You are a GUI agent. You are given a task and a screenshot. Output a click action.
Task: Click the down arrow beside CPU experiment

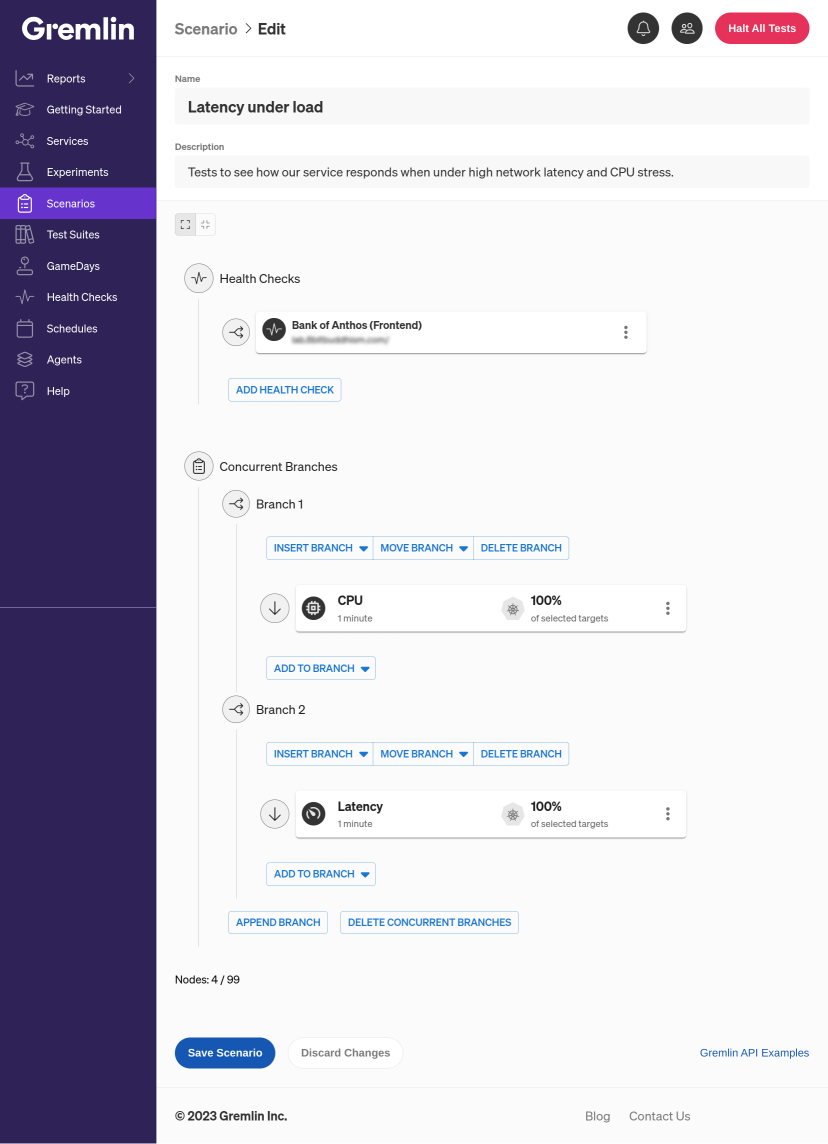click(274, 608)
